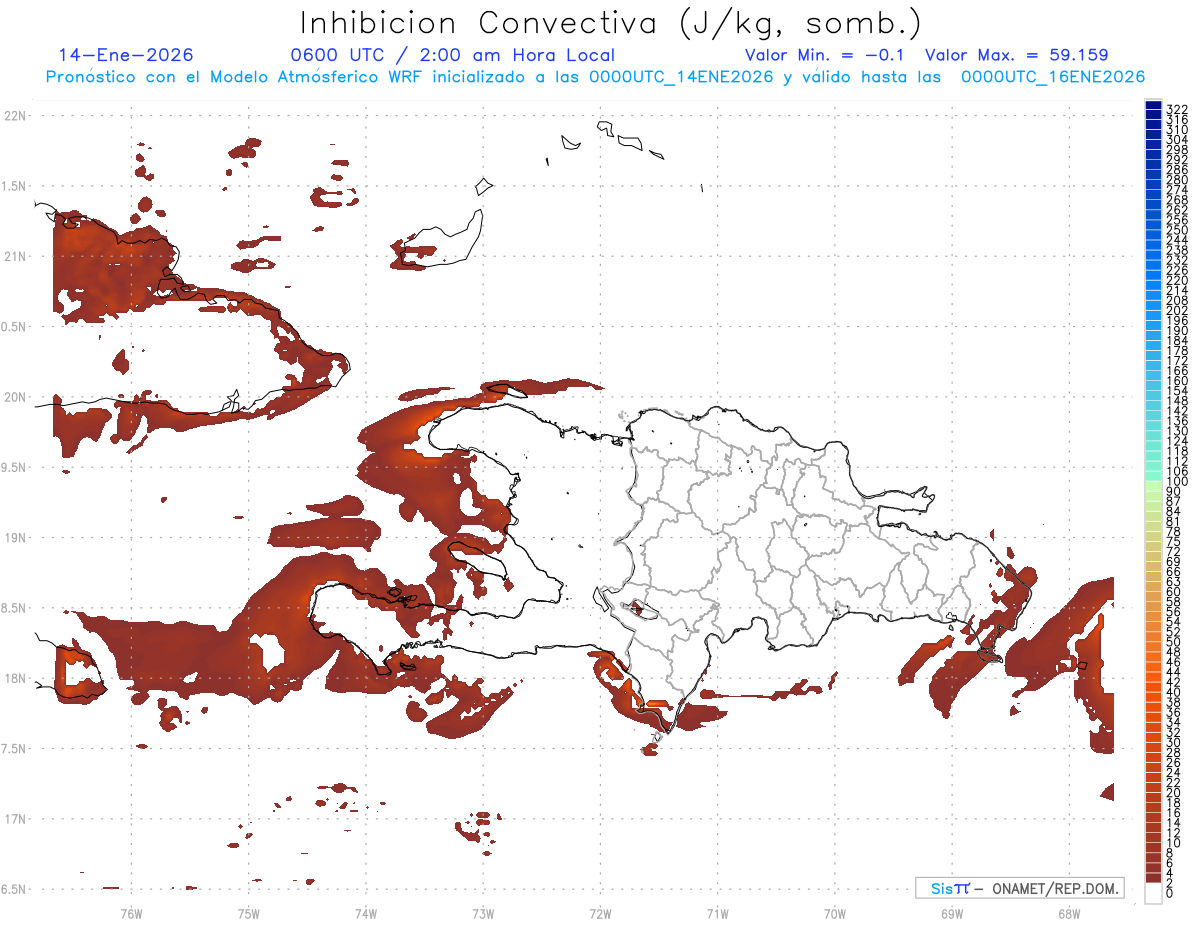Click the "75W" longitude label

(249, 913)
